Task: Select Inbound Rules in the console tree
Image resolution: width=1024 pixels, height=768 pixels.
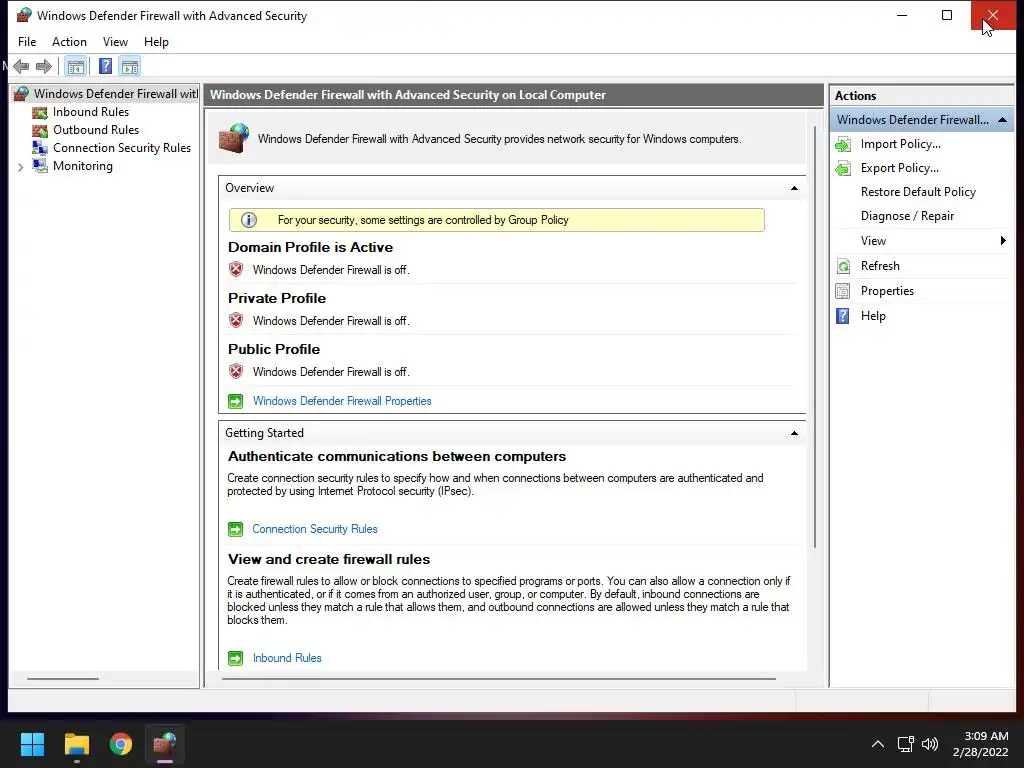Action: pyautogui.click(x=91, y=112)
